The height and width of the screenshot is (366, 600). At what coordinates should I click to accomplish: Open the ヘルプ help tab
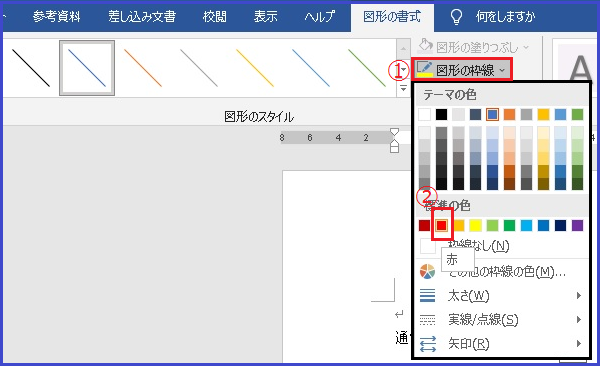point(320,17)
